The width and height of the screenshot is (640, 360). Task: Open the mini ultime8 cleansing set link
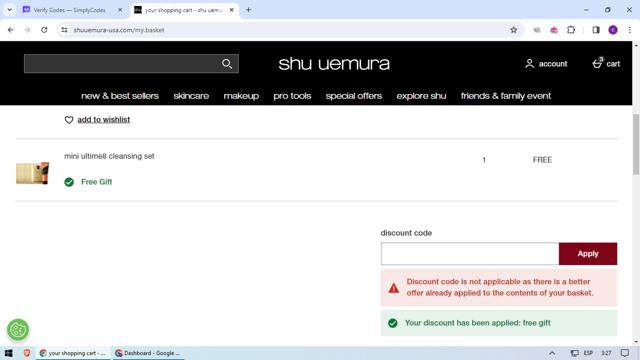pos(109,156)
